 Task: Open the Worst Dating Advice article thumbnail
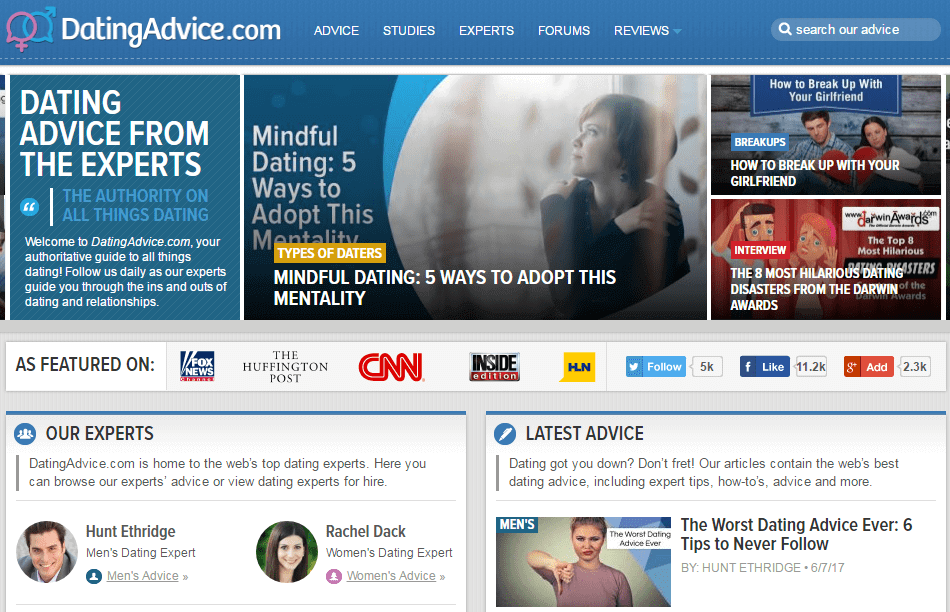583,561
